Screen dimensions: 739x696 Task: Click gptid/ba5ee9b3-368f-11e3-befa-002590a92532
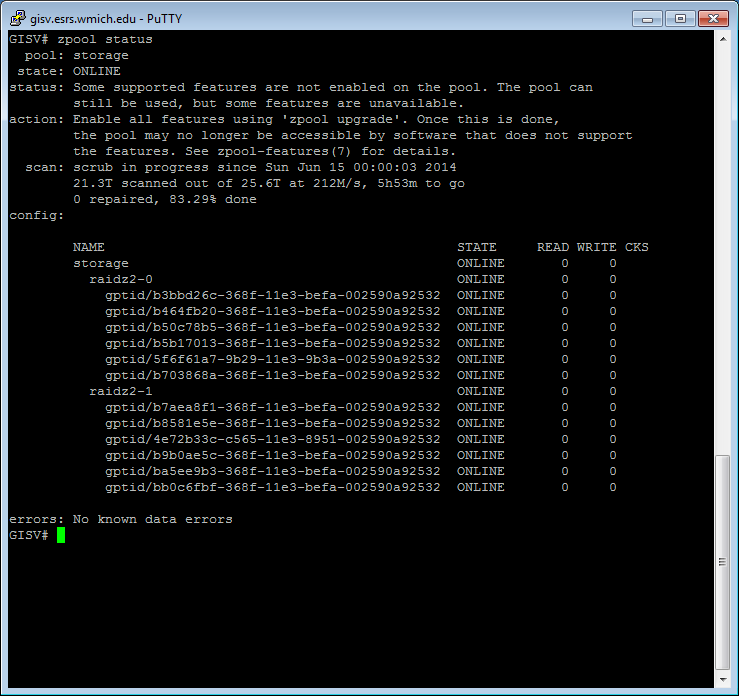coord(272,472)
